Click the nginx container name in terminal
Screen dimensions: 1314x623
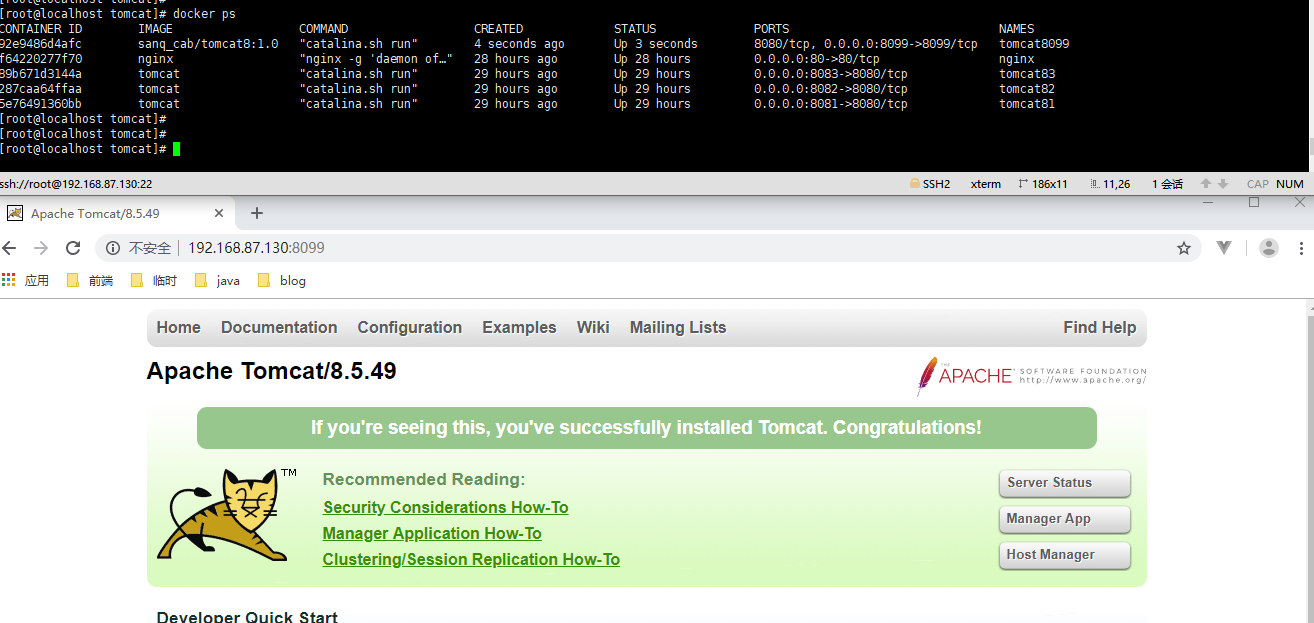[1017, 59]
